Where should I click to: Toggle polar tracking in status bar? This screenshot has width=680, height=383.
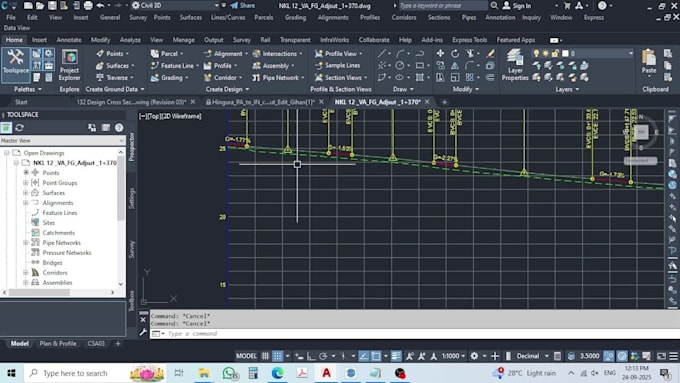click(323, 356)
